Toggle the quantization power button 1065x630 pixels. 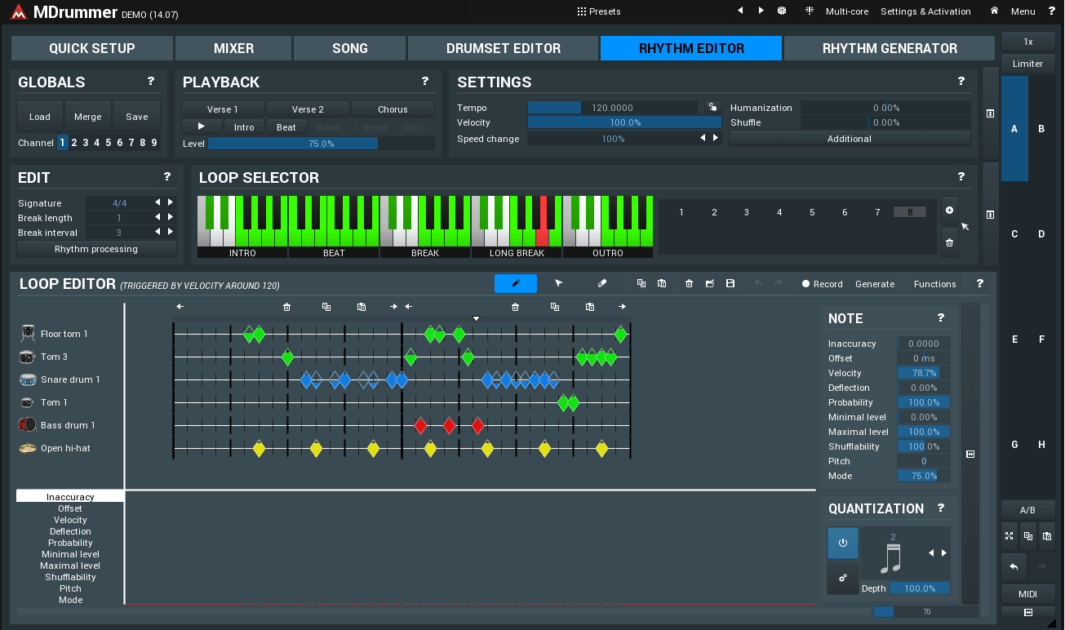click(843, 543)
